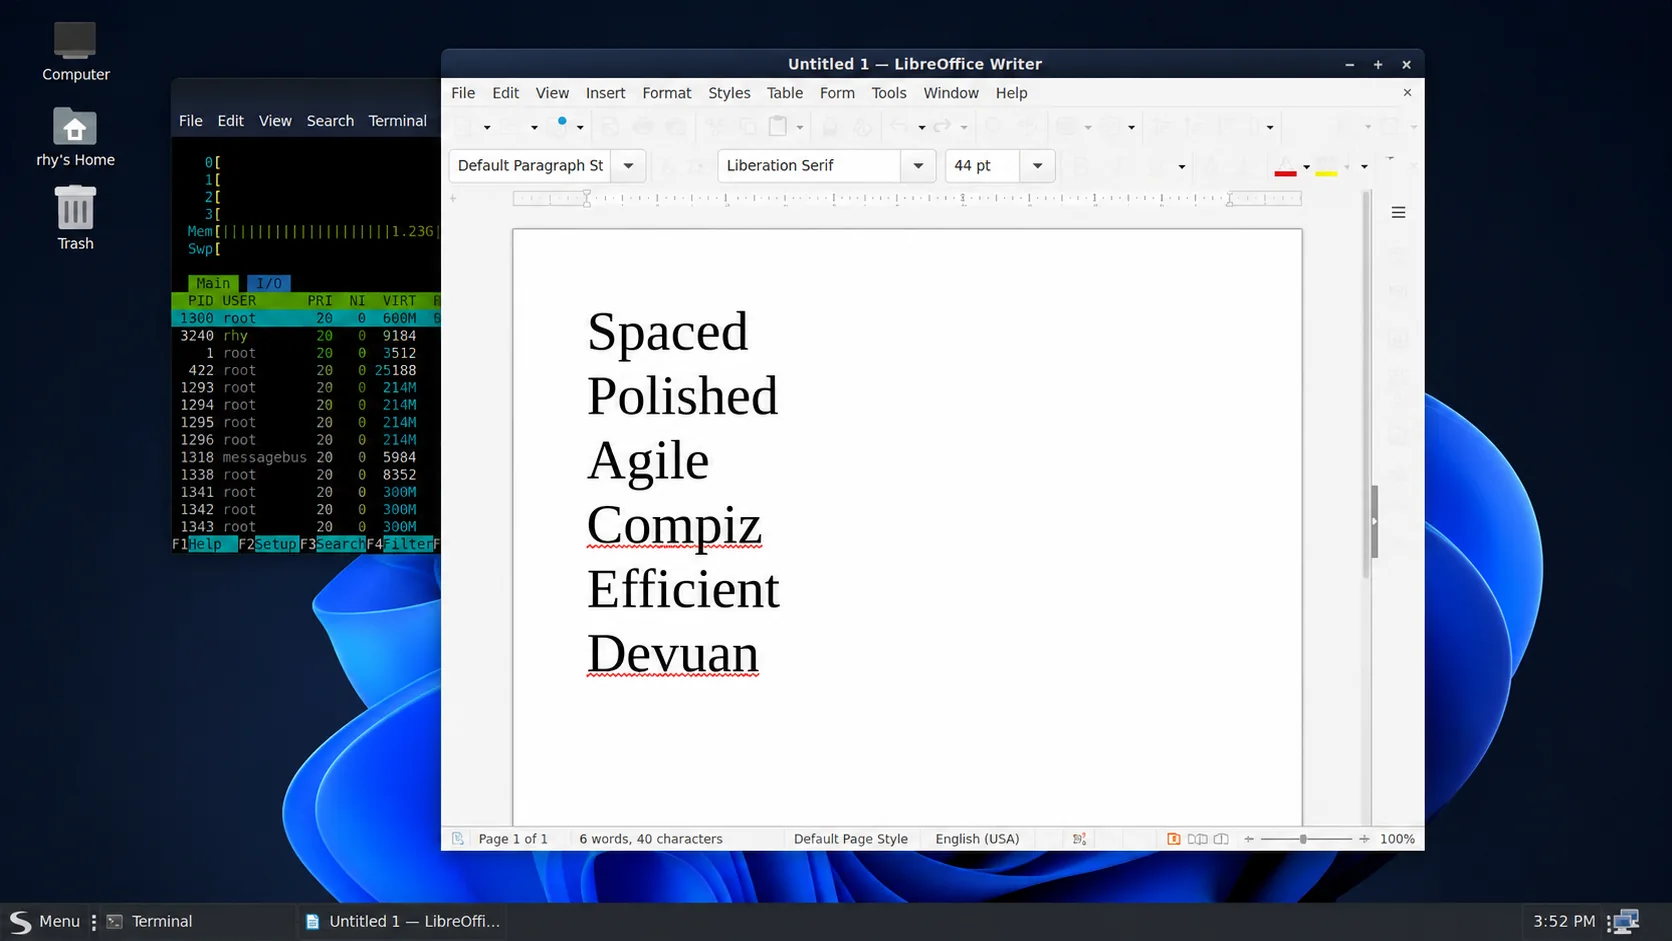Open the Computer desktop icon
This screenshot has width=1672, height=941.
75,50
